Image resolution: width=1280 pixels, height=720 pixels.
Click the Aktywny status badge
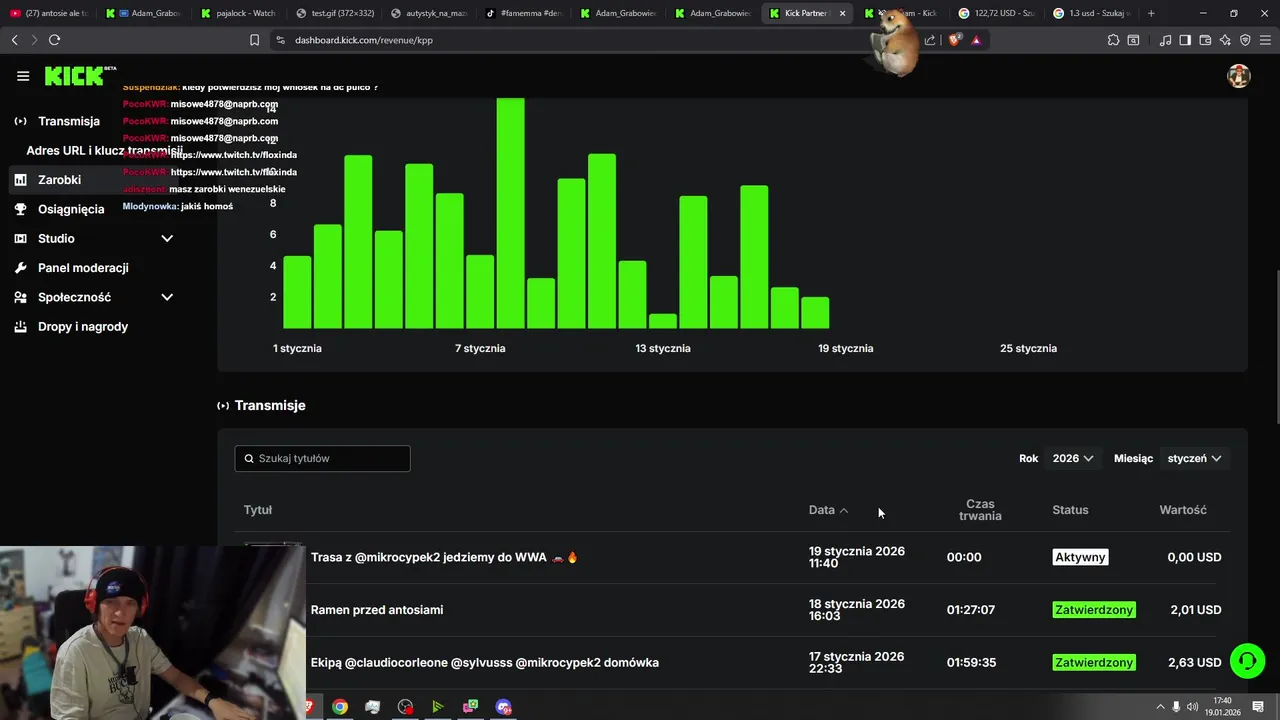click(x=1080, y=557)
